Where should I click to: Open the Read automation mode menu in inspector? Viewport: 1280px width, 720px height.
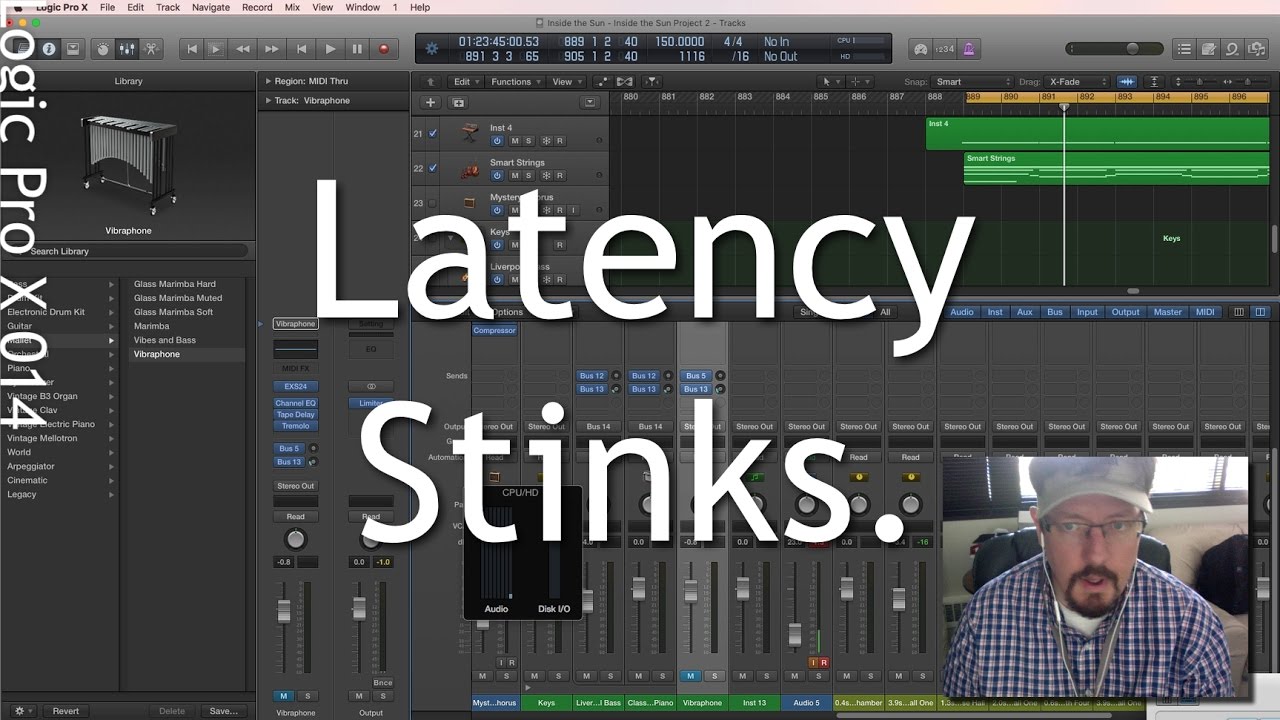point(296,517)
